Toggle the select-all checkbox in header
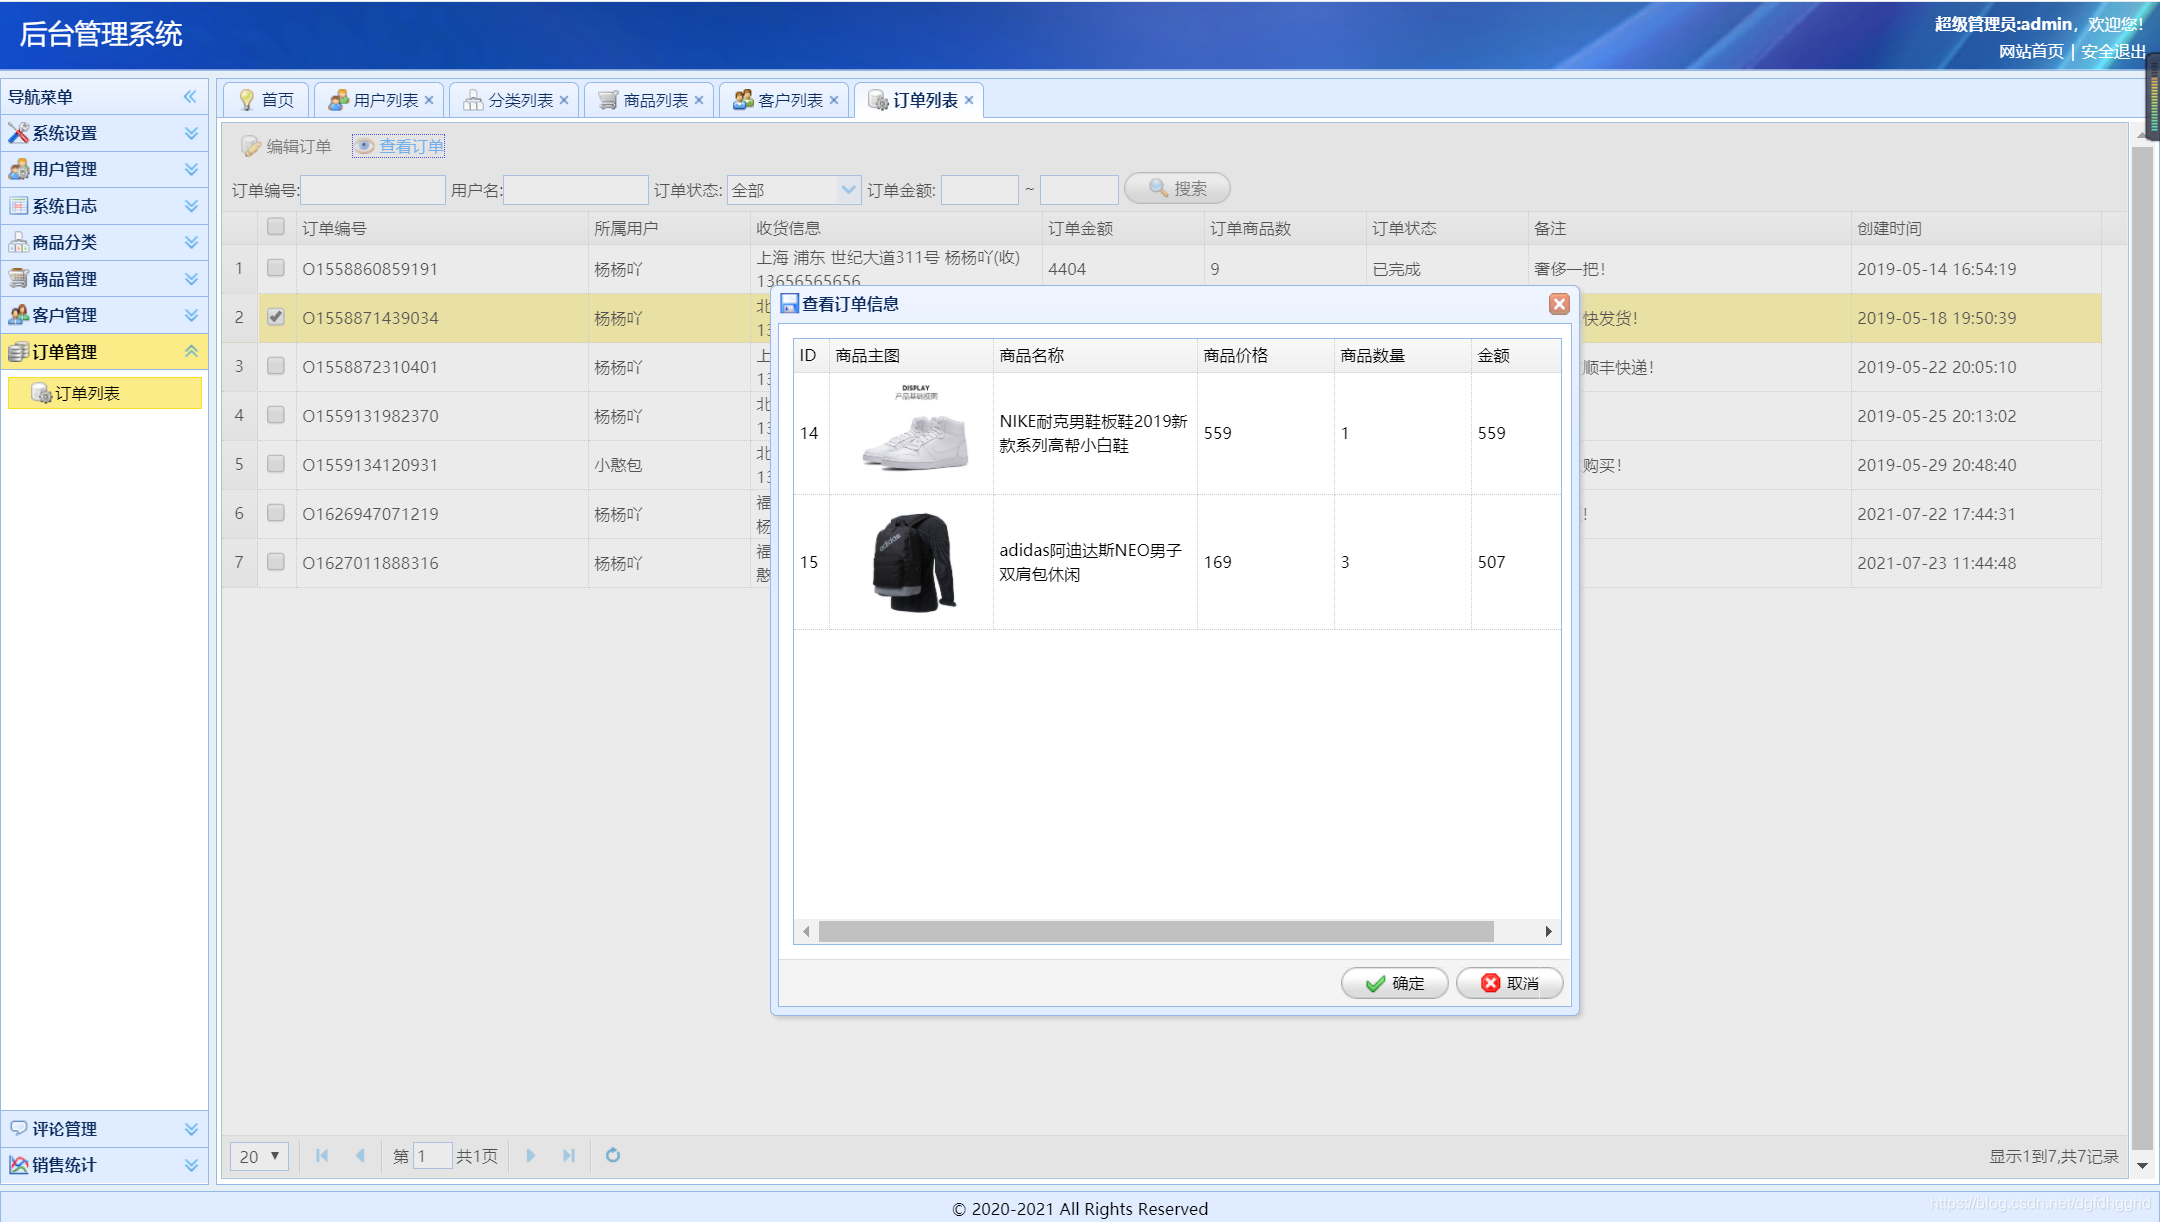Viewport: 2160px width, 1222px height. tap(276, 227)
